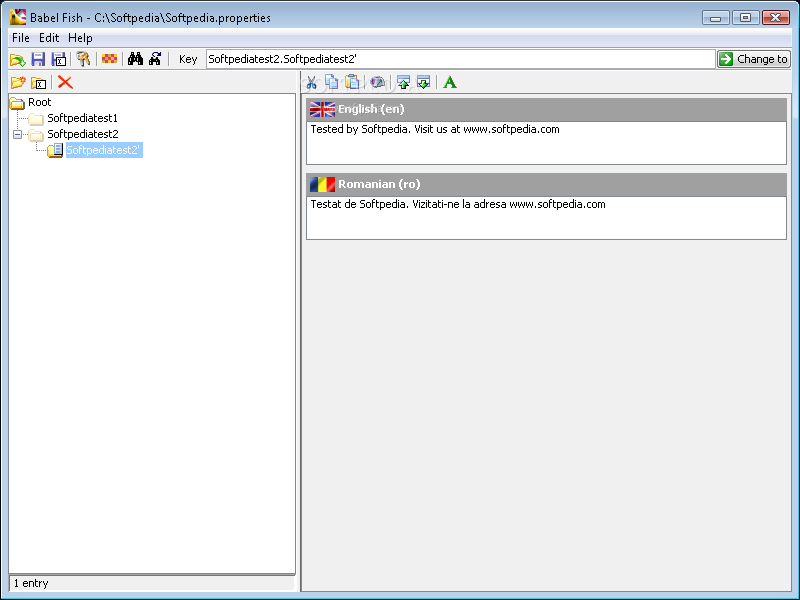Open the Help menu
Screen dimensions: 800x600
80,38
